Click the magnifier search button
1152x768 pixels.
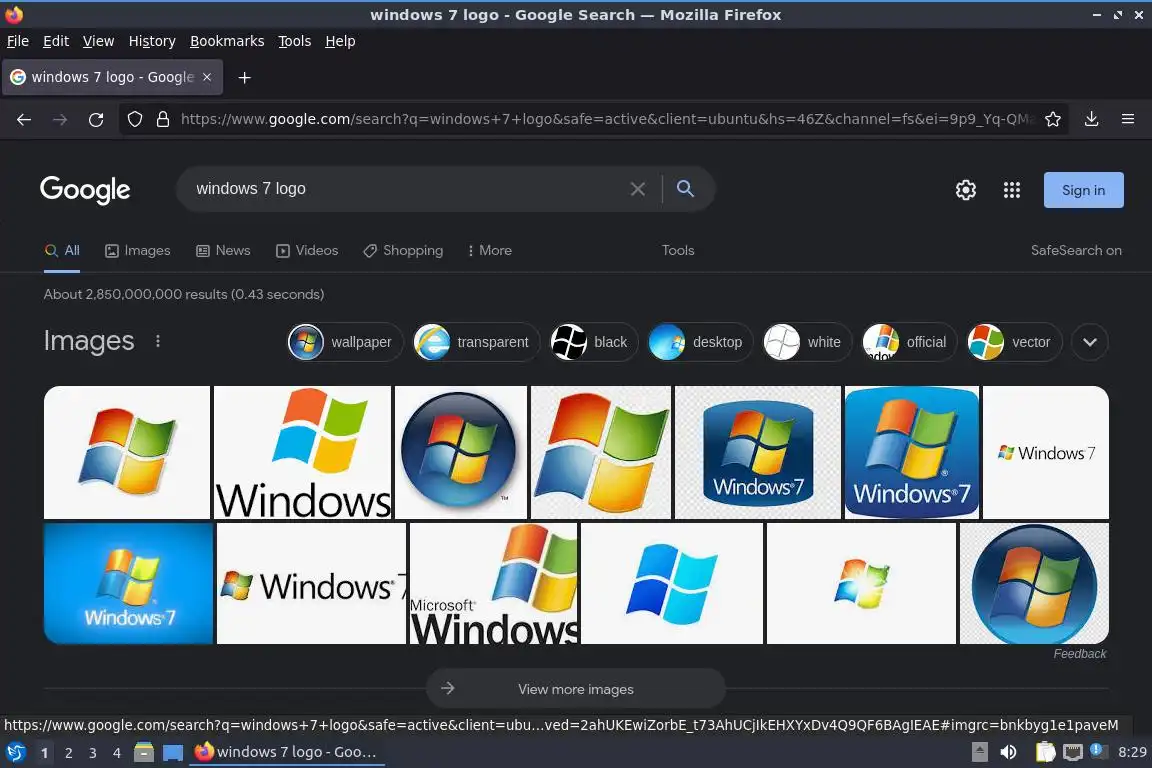point(685,189)
